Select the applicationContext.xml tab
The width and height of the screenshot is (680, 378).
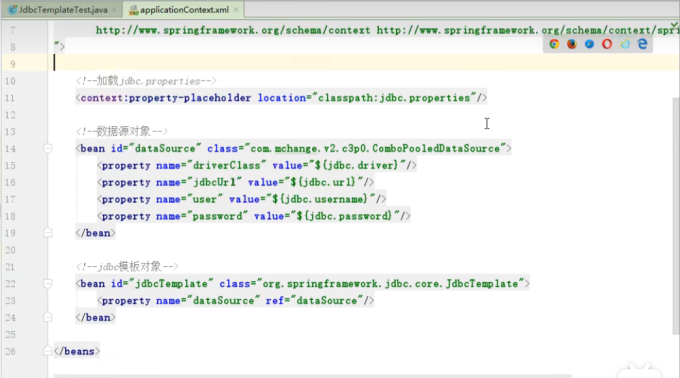(x=184, y=10)
